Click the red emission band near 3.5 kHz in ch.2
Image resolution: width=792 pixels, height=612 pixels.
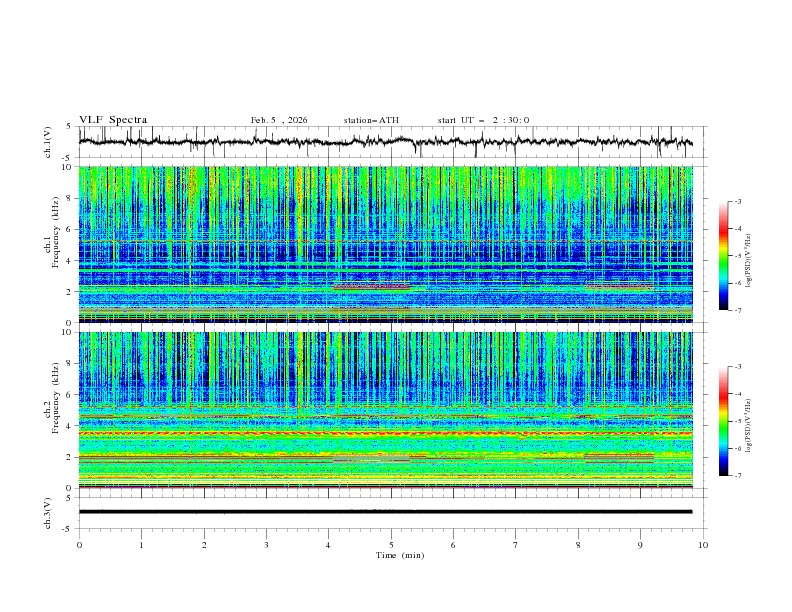click(x=386, y=433)
